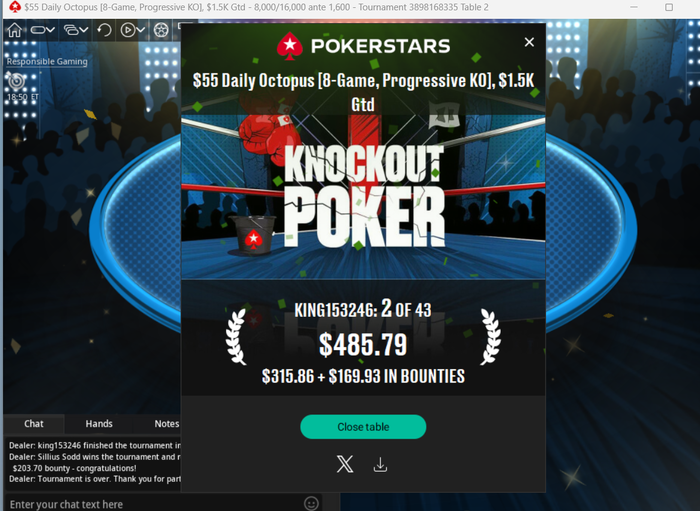Click the Knockout Poker banner image
Viewport: 700px width, 511px height.
tap(363, 196)
